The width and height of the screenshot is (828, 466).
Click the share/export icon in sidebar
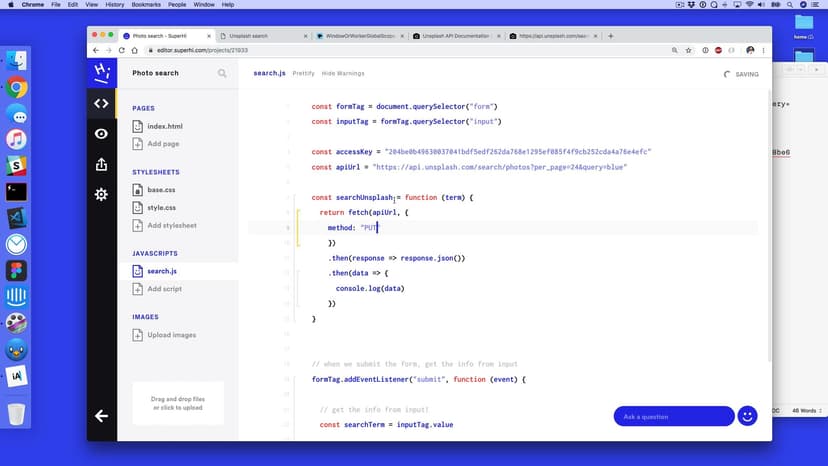[101, 164]
